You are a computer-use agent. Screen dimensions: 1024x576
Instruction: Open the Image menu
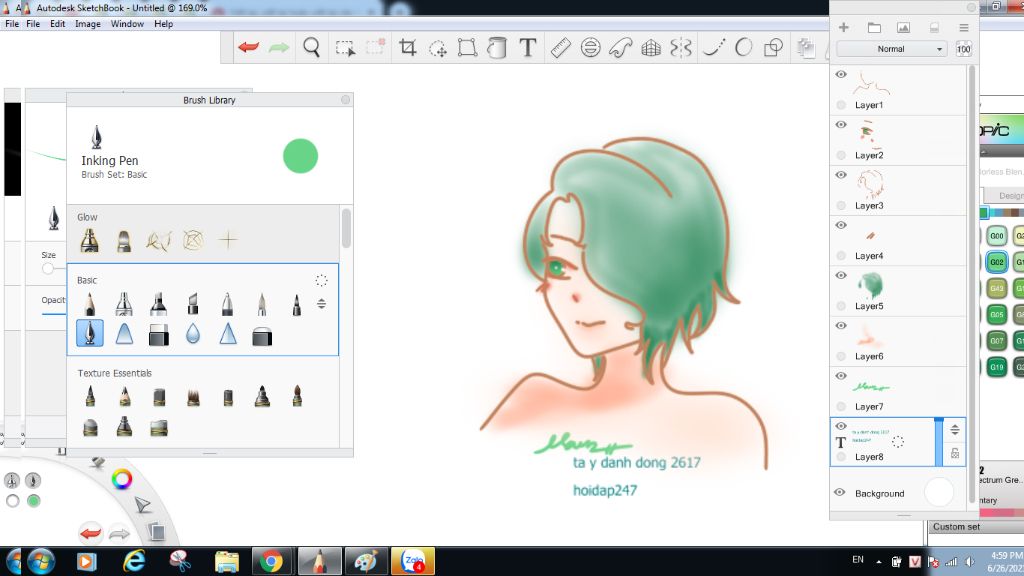tap(88, 24)
